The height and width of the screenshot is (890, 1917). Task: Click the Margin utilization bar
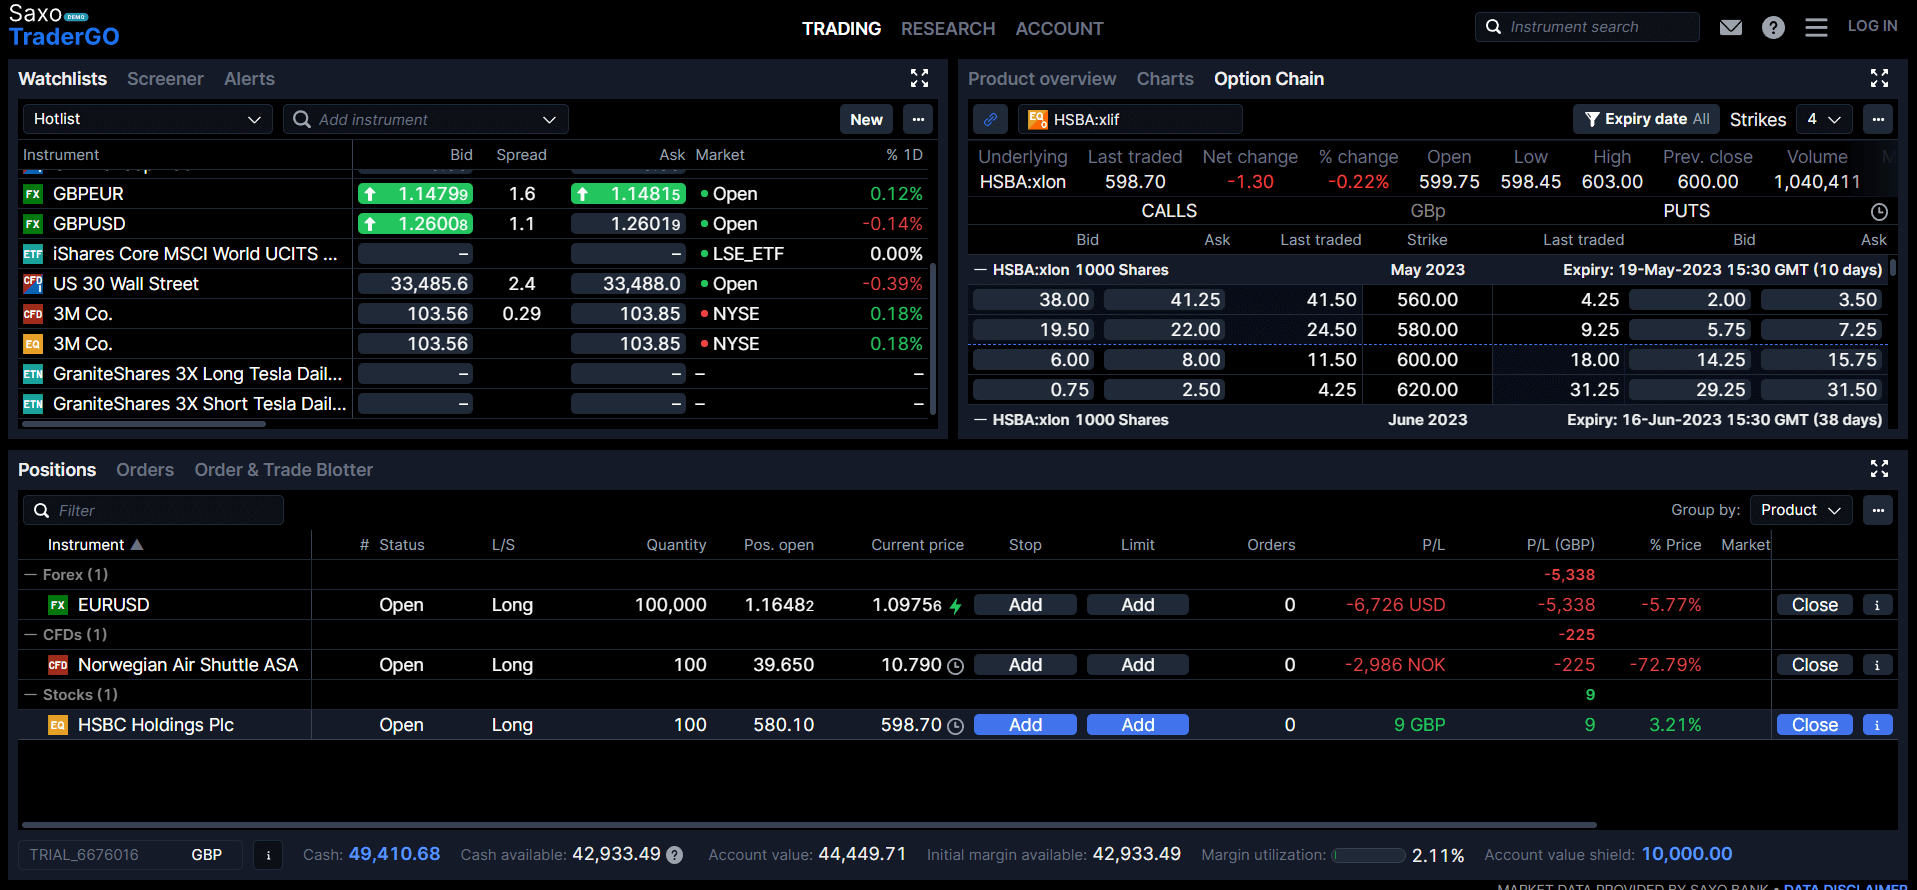click(x=1369, y=855)
